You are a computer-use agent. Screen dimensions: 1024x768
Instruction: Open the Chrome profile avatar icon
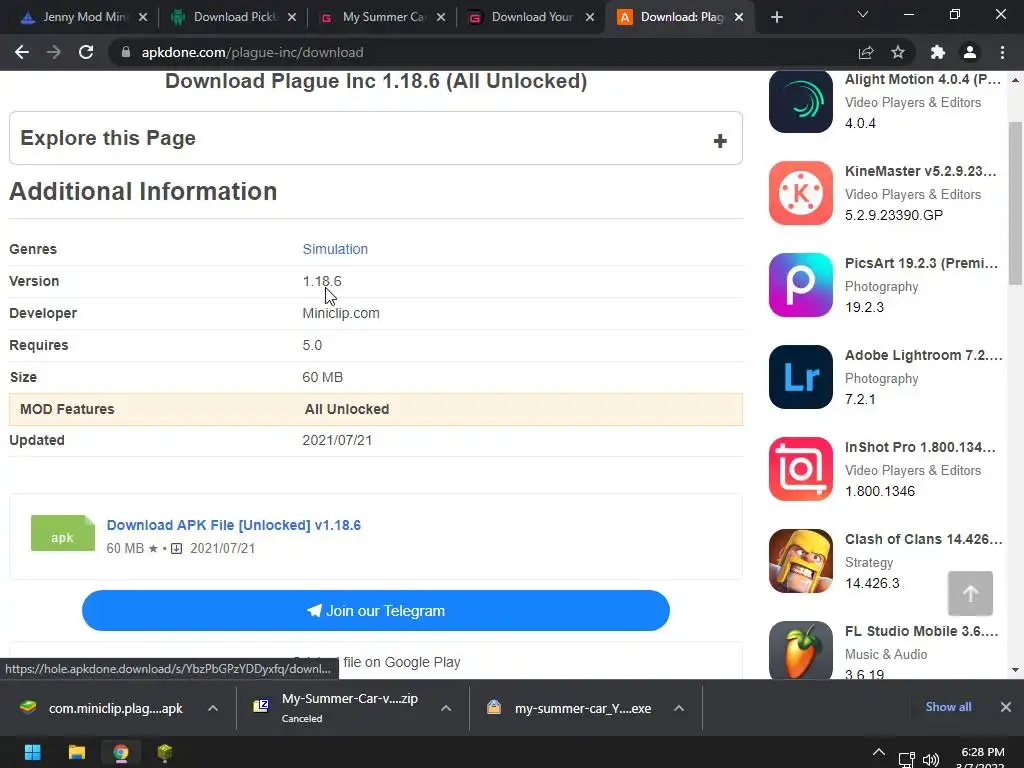(x=970, y=52)
